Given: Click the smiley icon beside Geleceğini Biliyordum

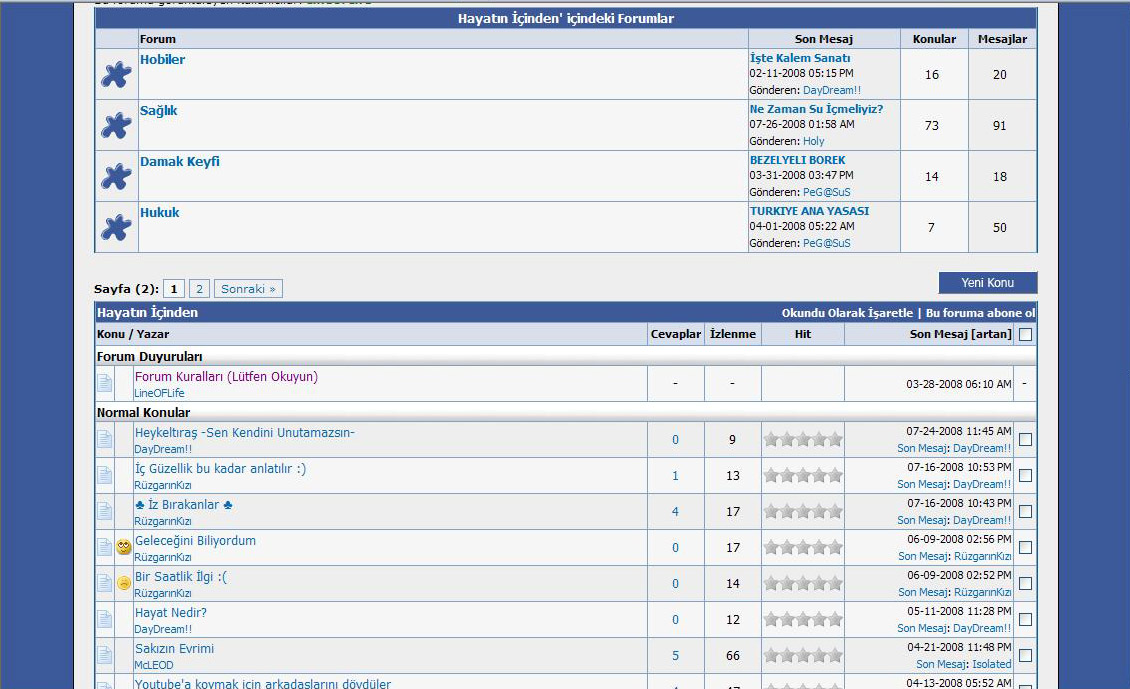Looking at the screenshot, I should coord(124,547).
